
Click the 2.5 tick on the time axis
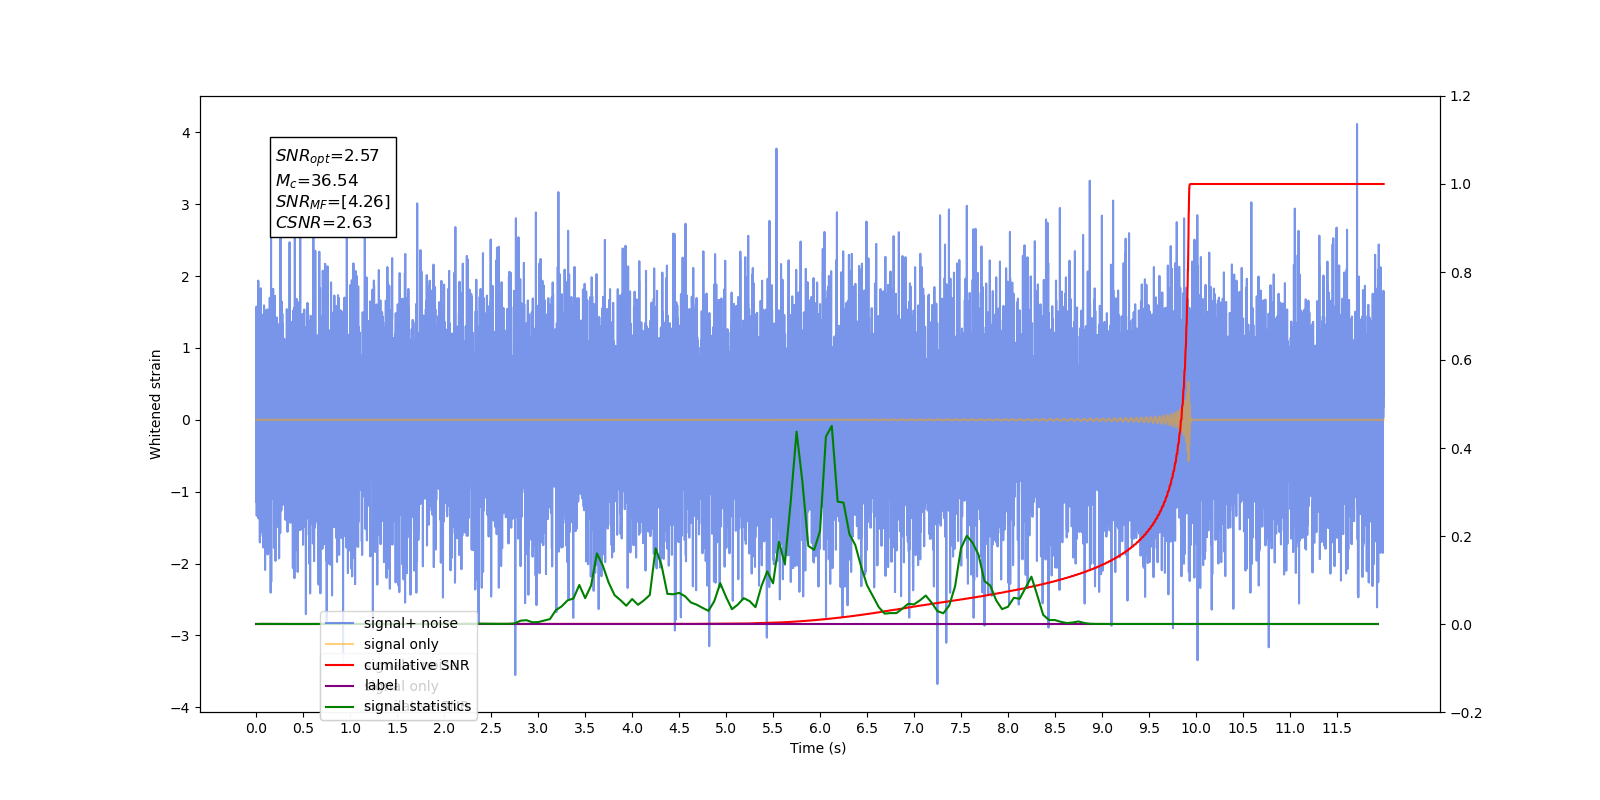pos(491,728)
